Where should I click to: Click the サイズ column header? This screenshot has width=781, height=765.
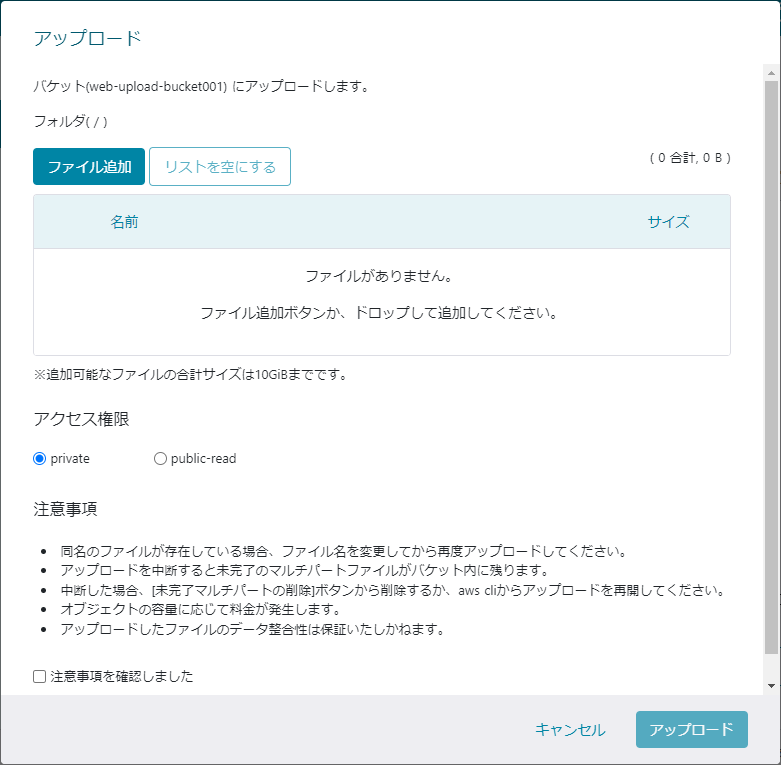coord(668,222)
